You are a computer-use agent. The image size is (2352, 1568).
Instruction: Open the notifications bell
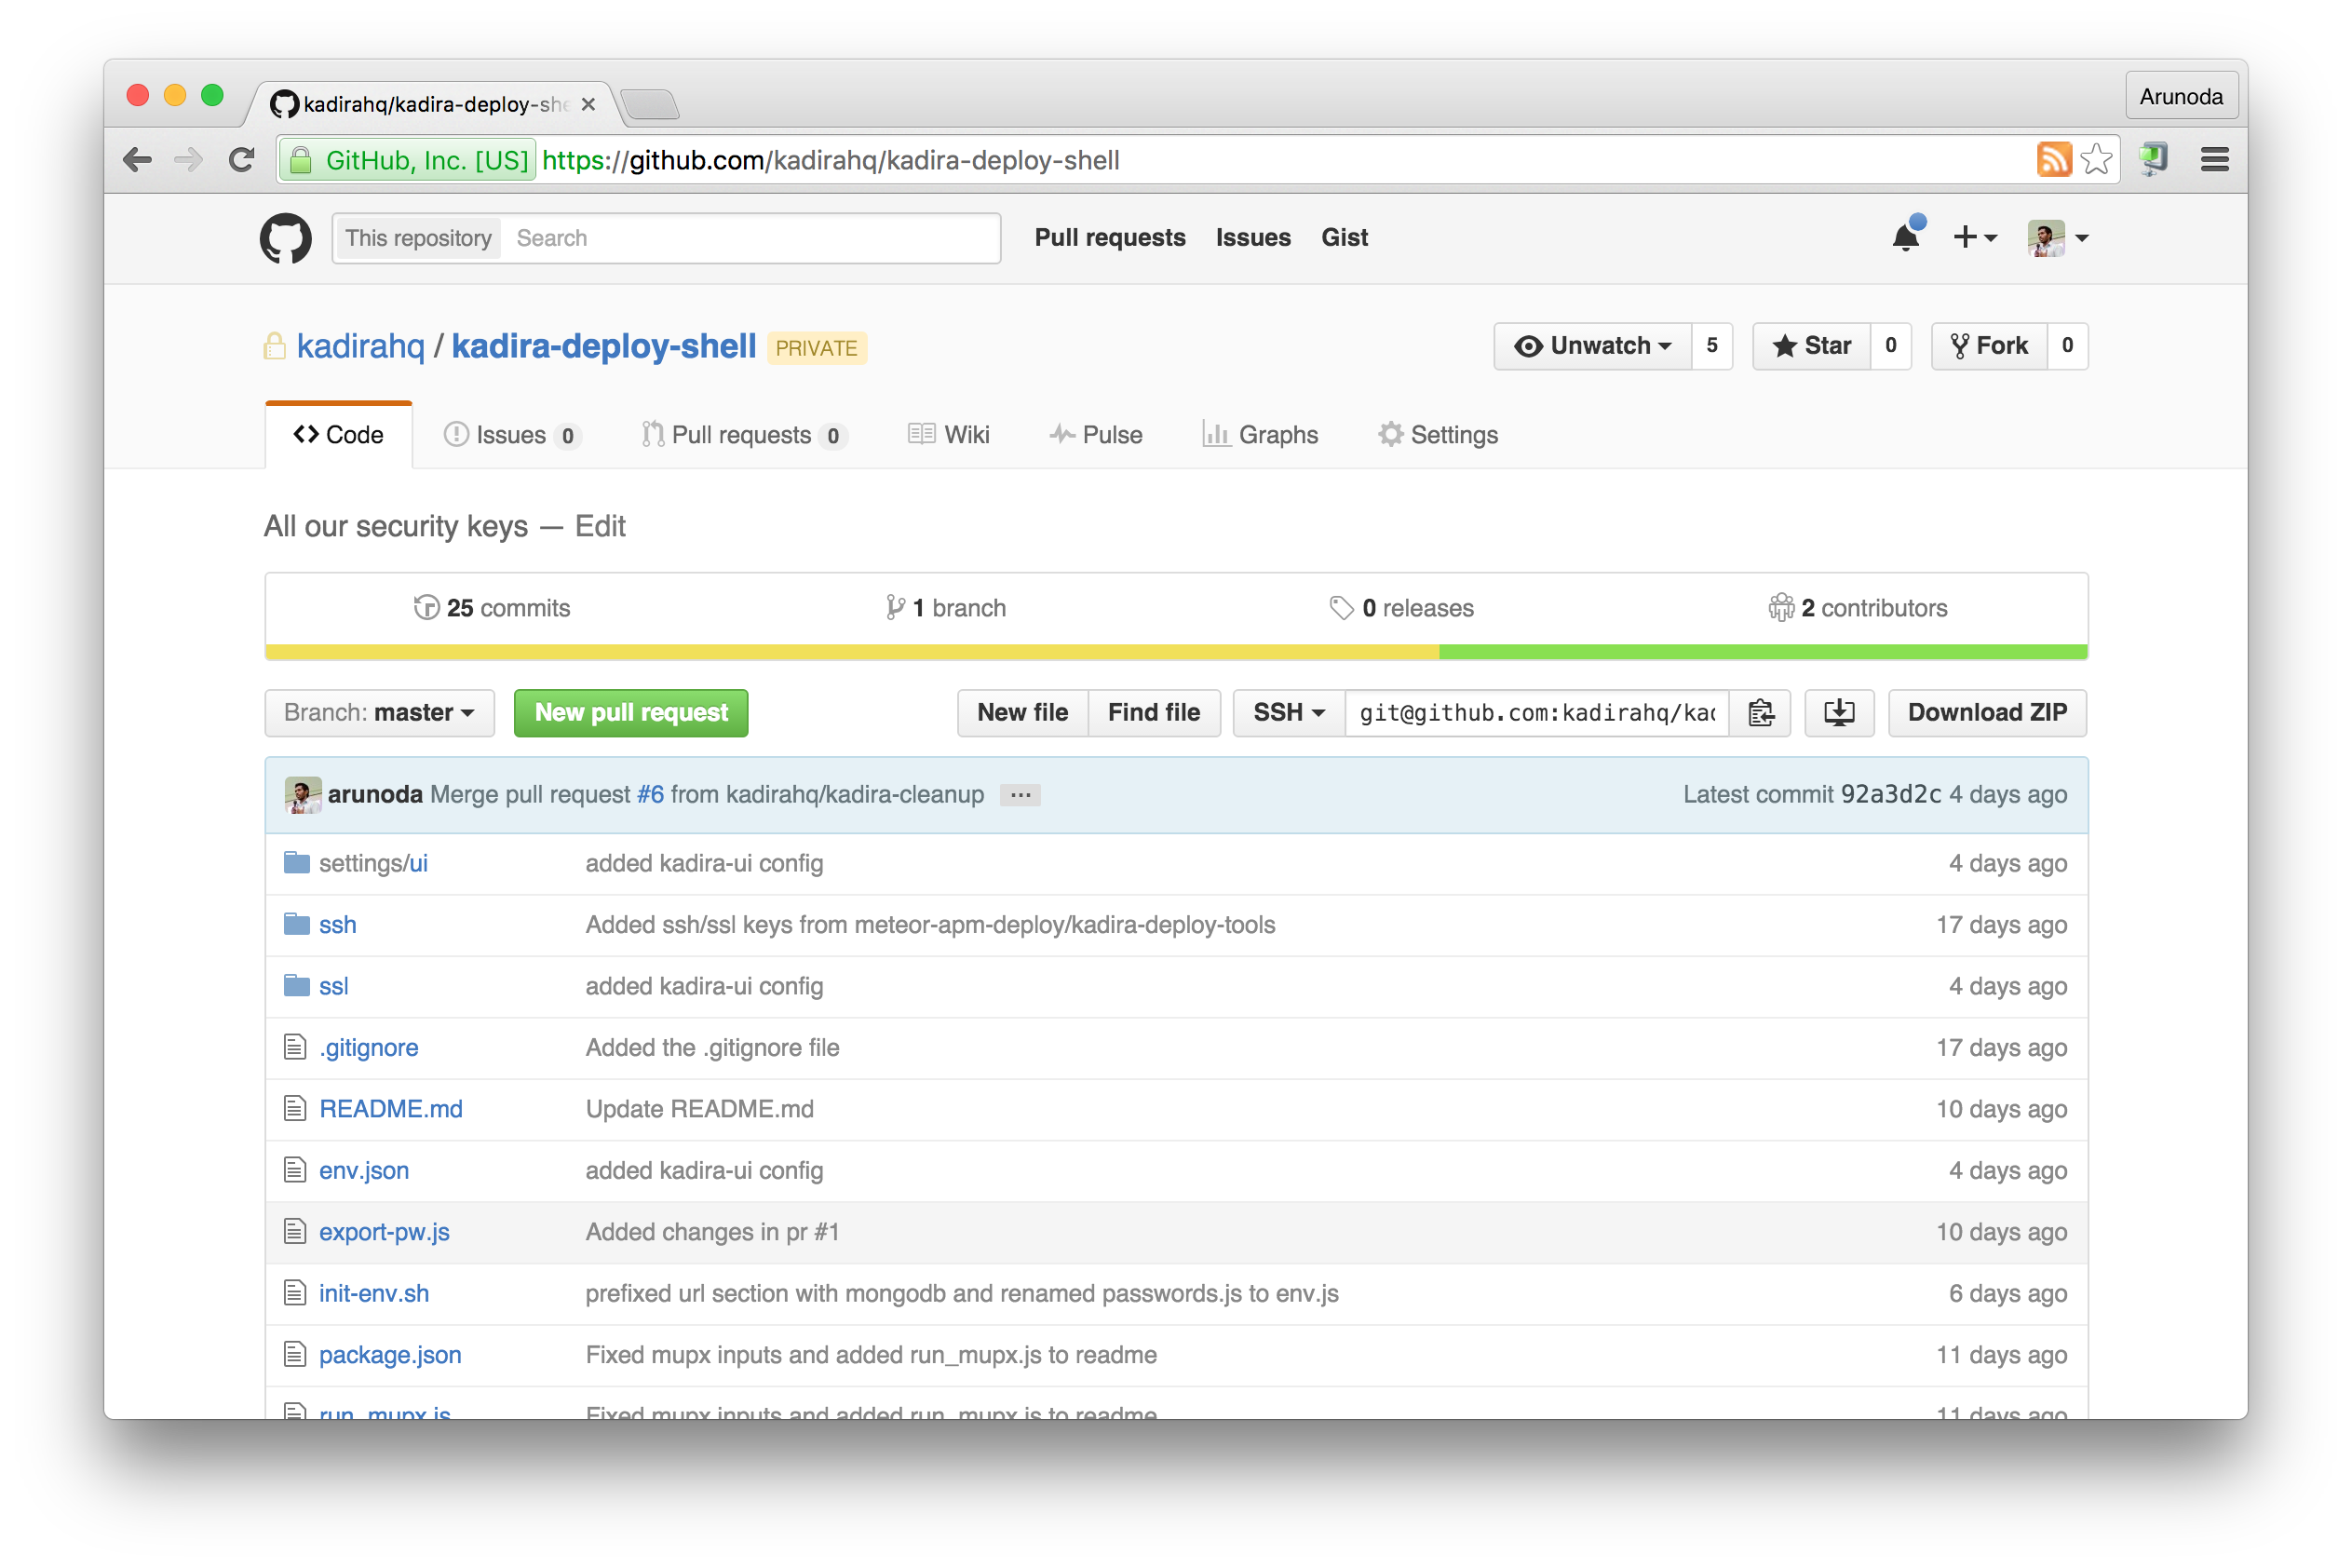(1905, 238)
